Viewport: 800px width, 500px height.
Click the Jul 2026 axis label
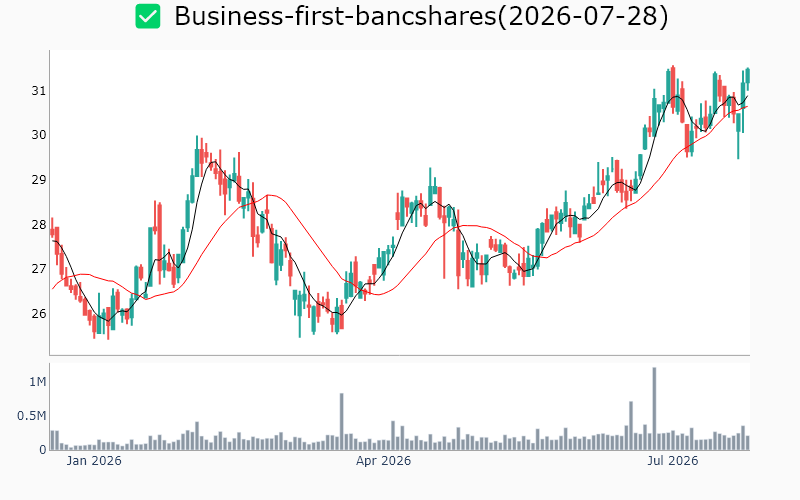click(672, 461)
